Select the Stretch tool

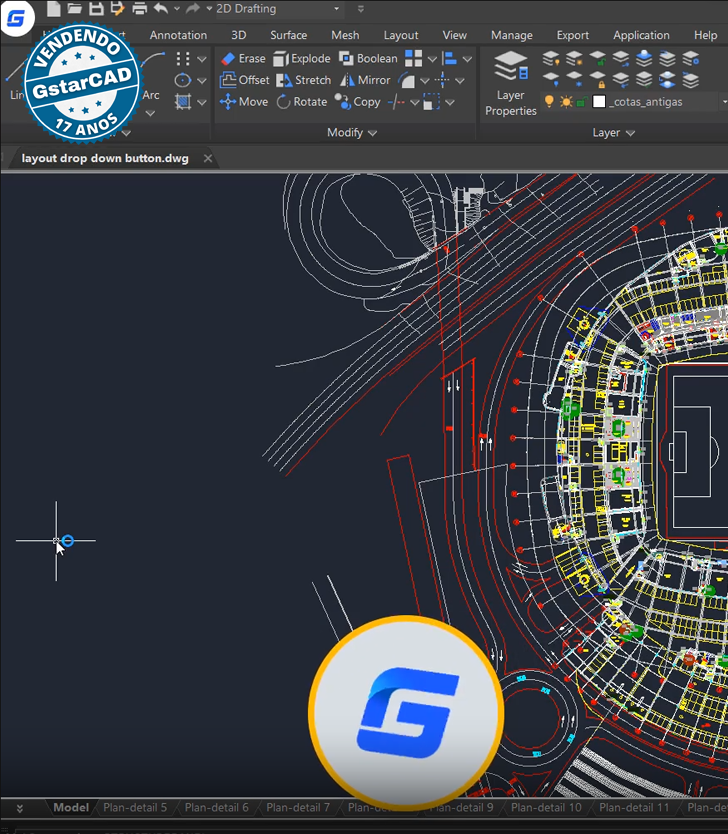click(304, 80)
